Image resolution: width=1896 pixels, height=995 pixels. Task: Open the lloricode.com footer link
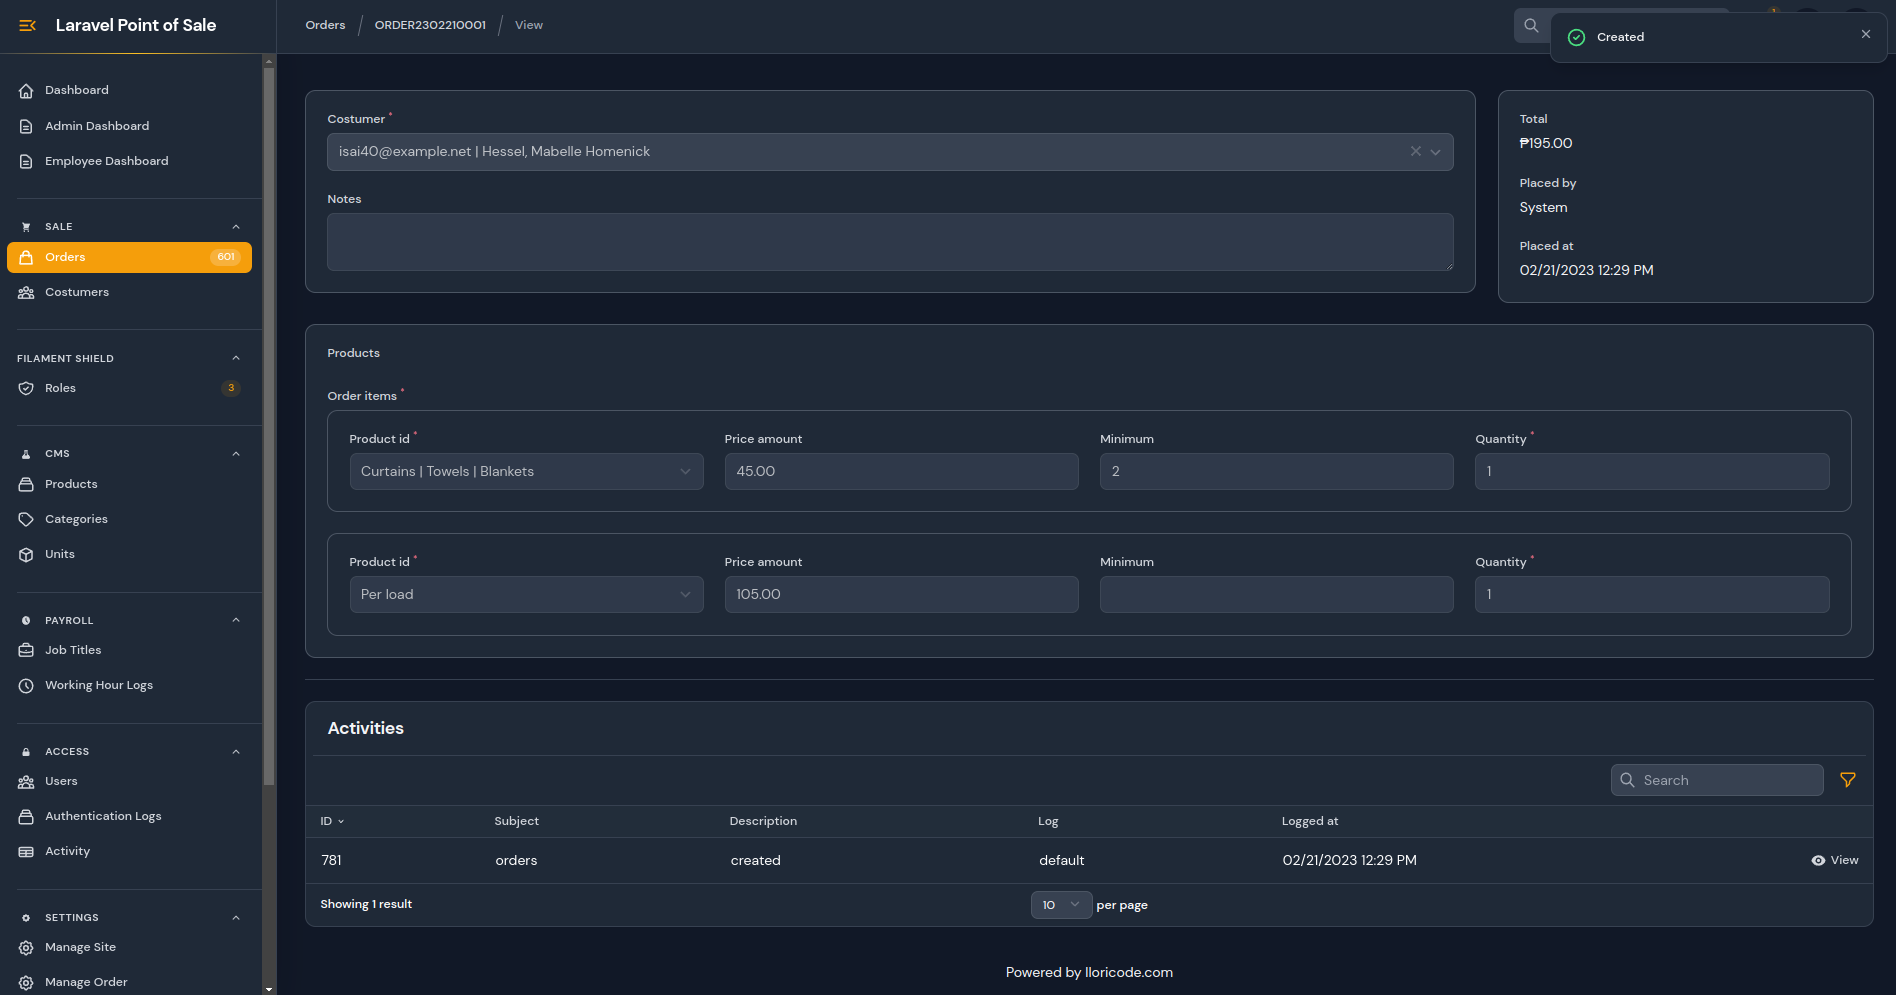point(1129,972)
